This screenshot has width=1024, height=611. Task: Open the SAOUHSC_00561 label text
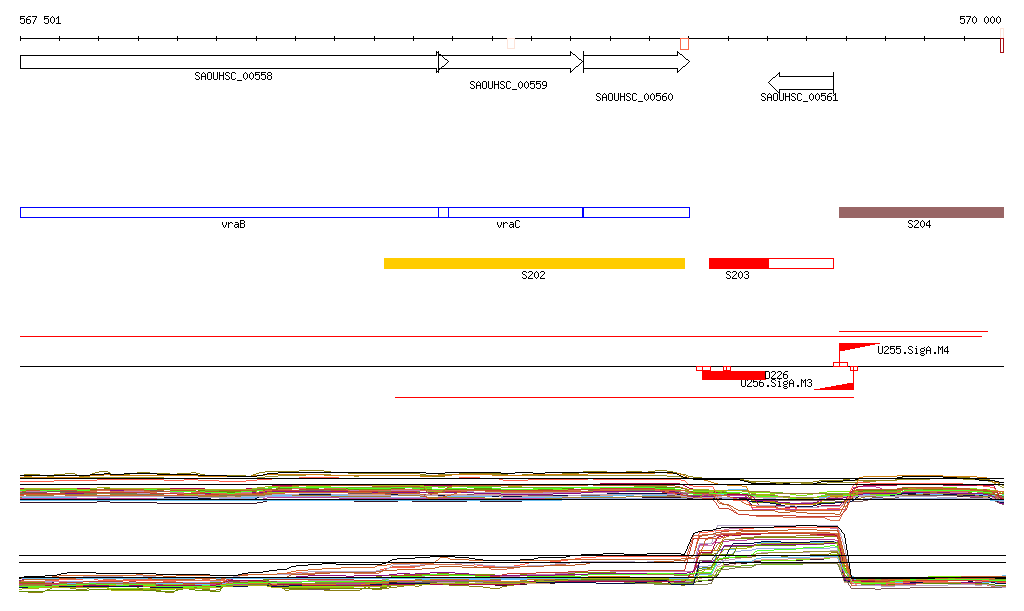(799, 98)
